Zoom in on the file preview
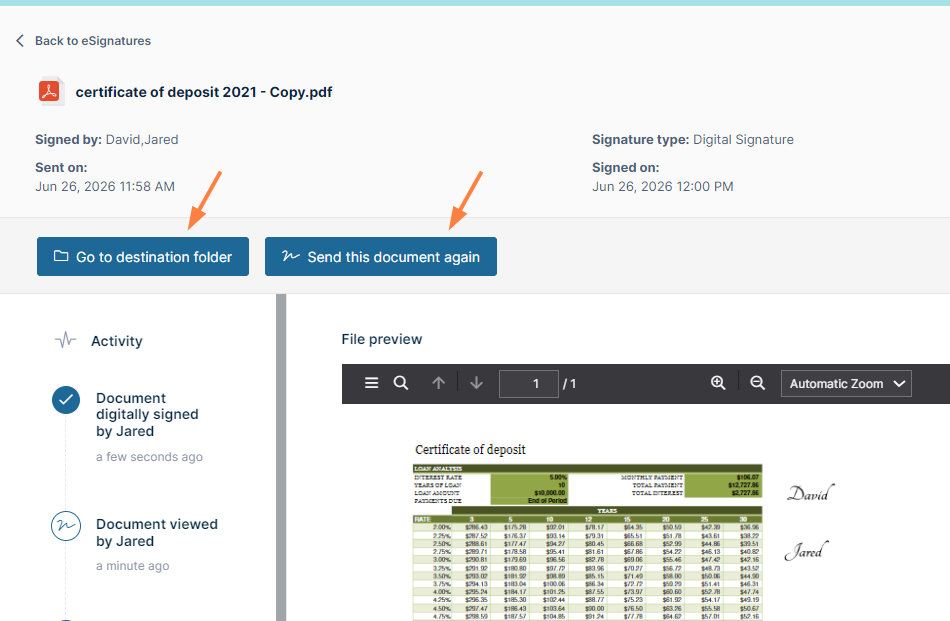The image size is (950, 621). (x=718, y=383)
